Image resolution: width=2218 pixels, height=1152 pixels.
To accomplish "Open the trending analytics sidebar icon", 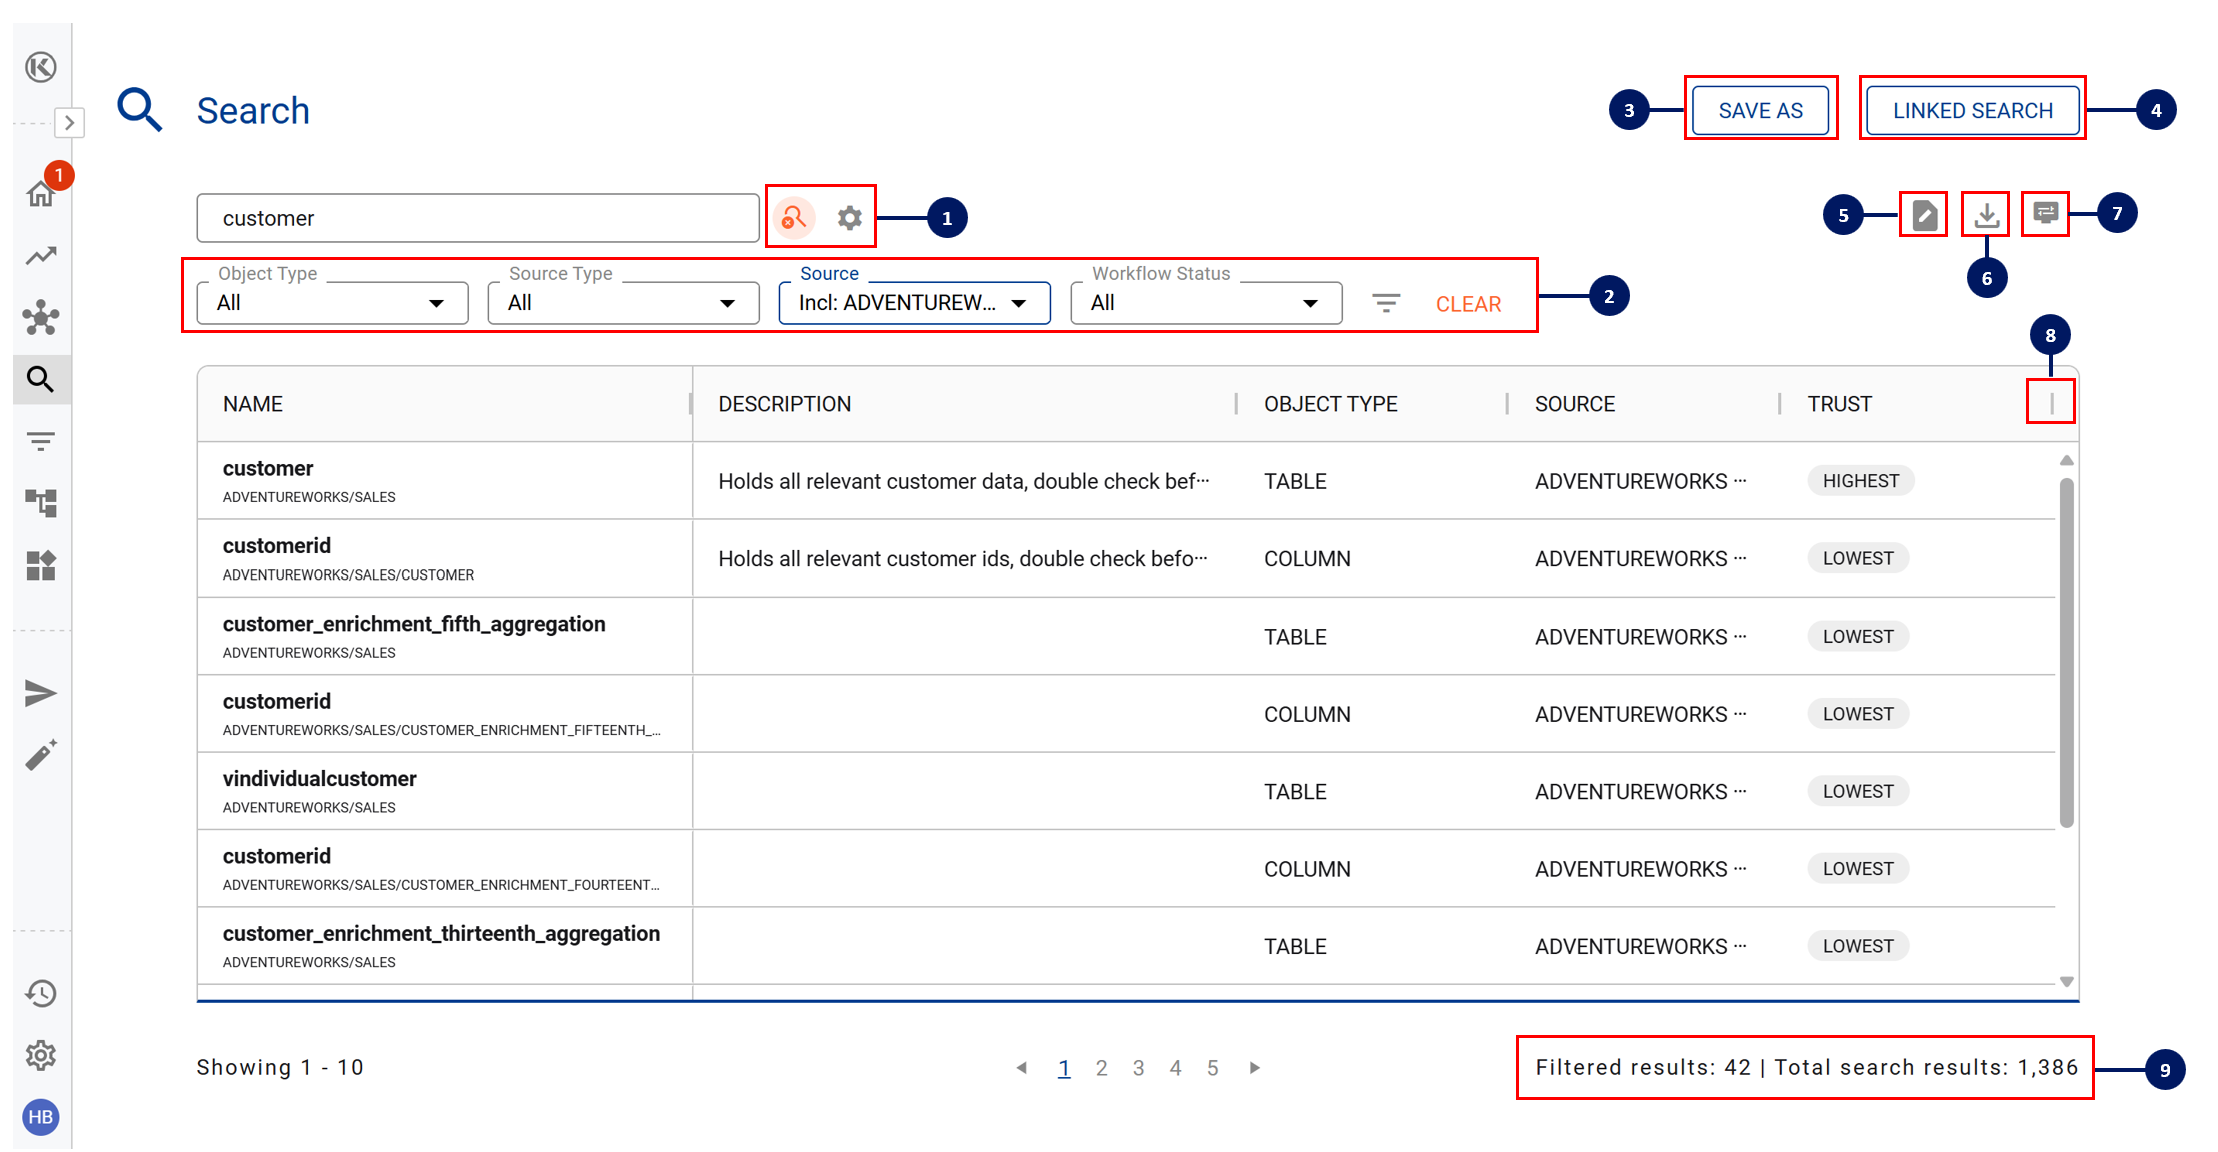I will tap(40, 256).
